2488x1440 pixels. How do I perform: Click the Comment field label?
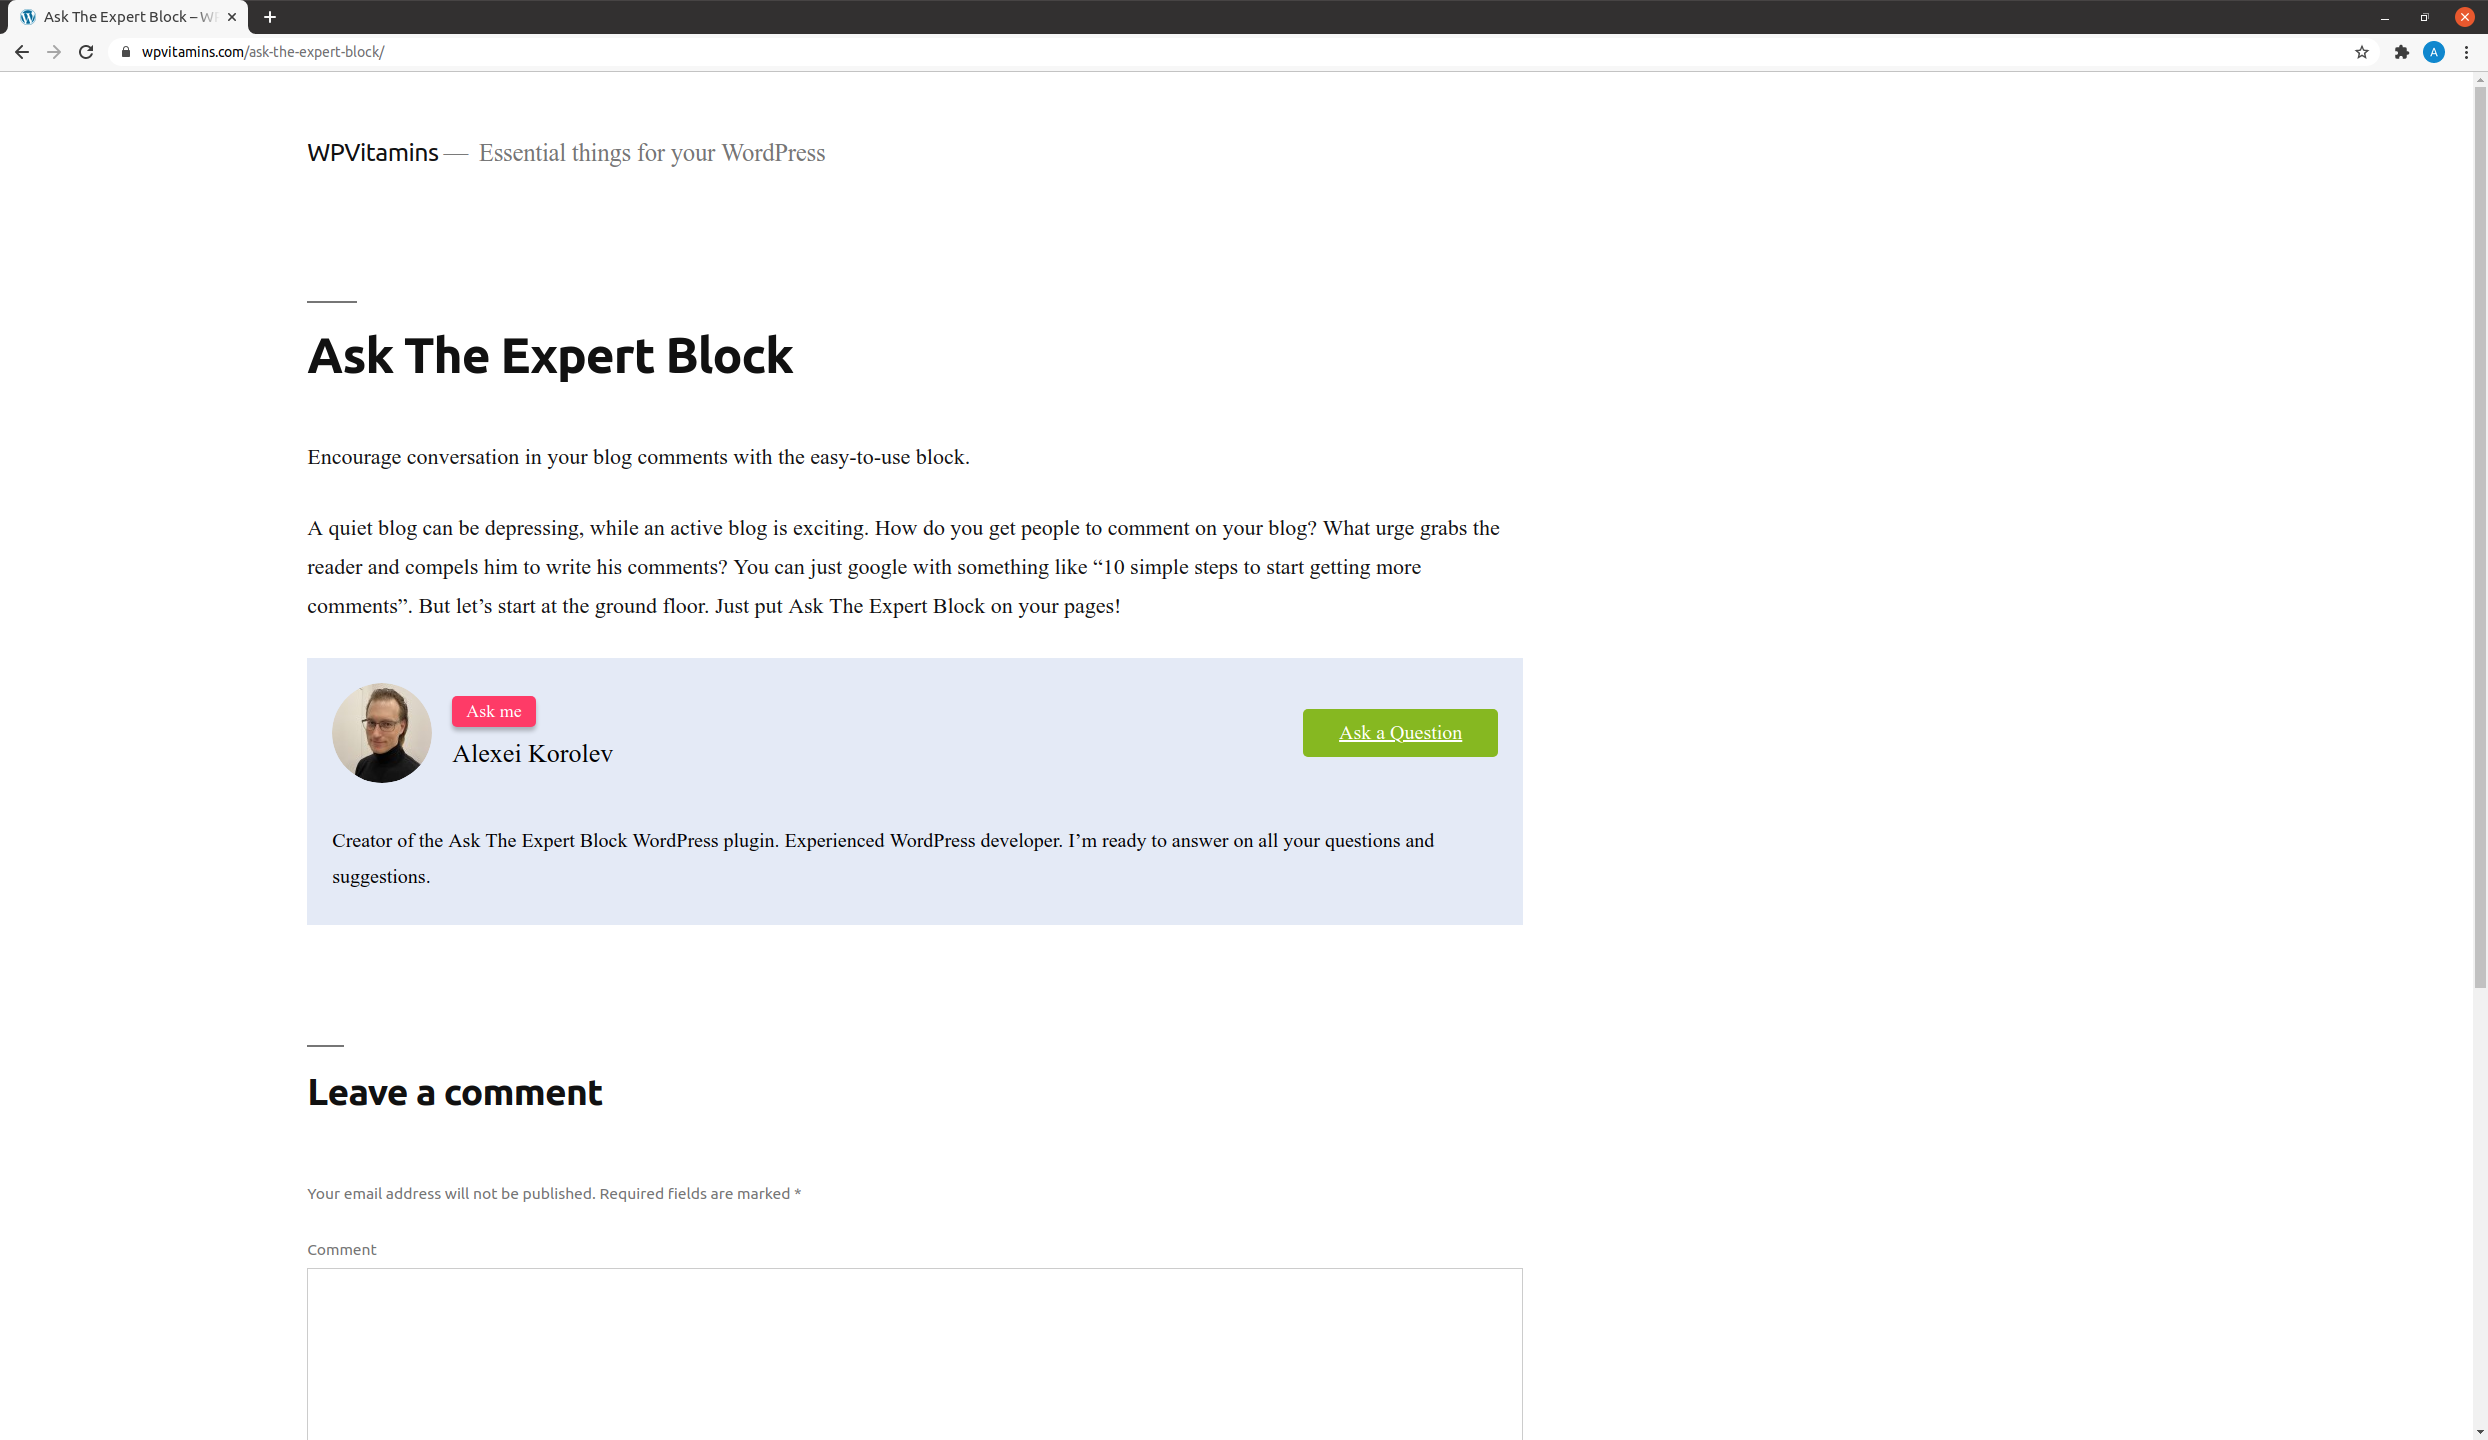tap(342, 1250)
